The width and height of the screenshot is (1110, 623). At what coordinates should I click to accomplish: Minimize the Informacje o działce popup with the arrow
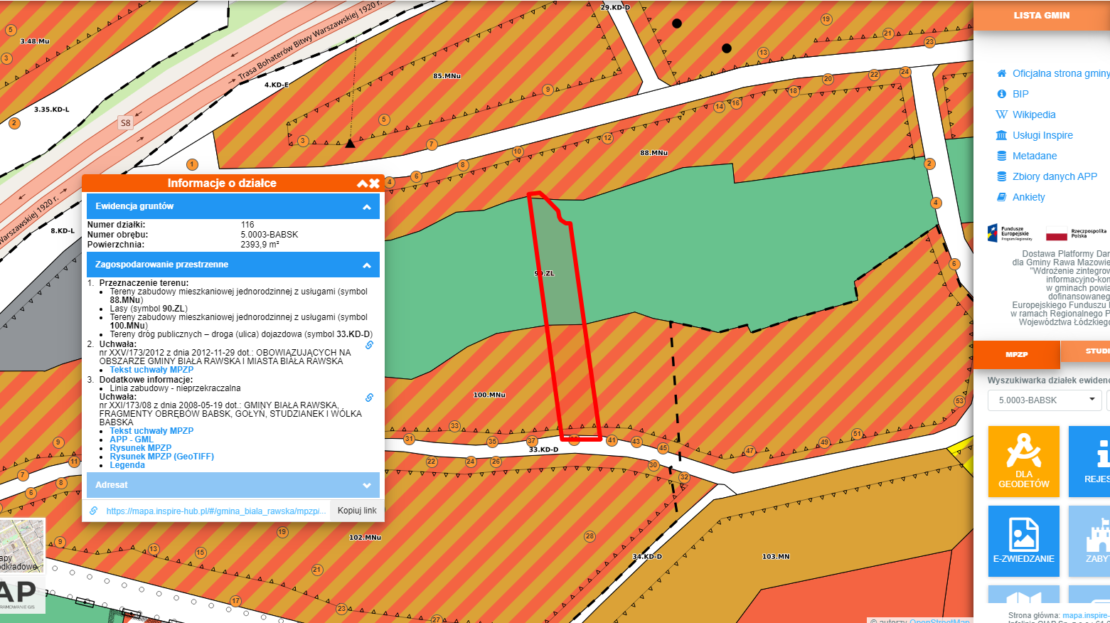coord(362,183)
